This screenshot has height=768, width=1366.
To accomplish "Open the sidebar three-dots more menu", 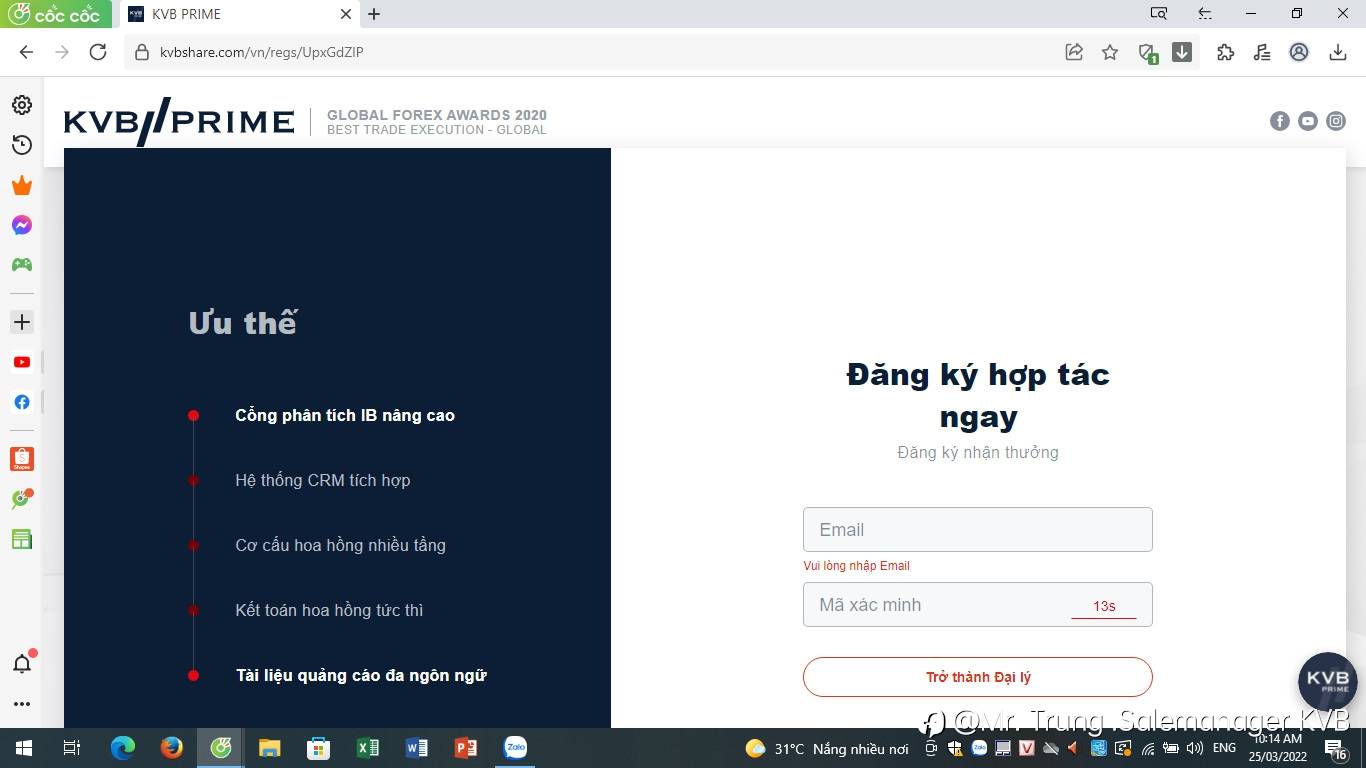I will pos(22,704).
